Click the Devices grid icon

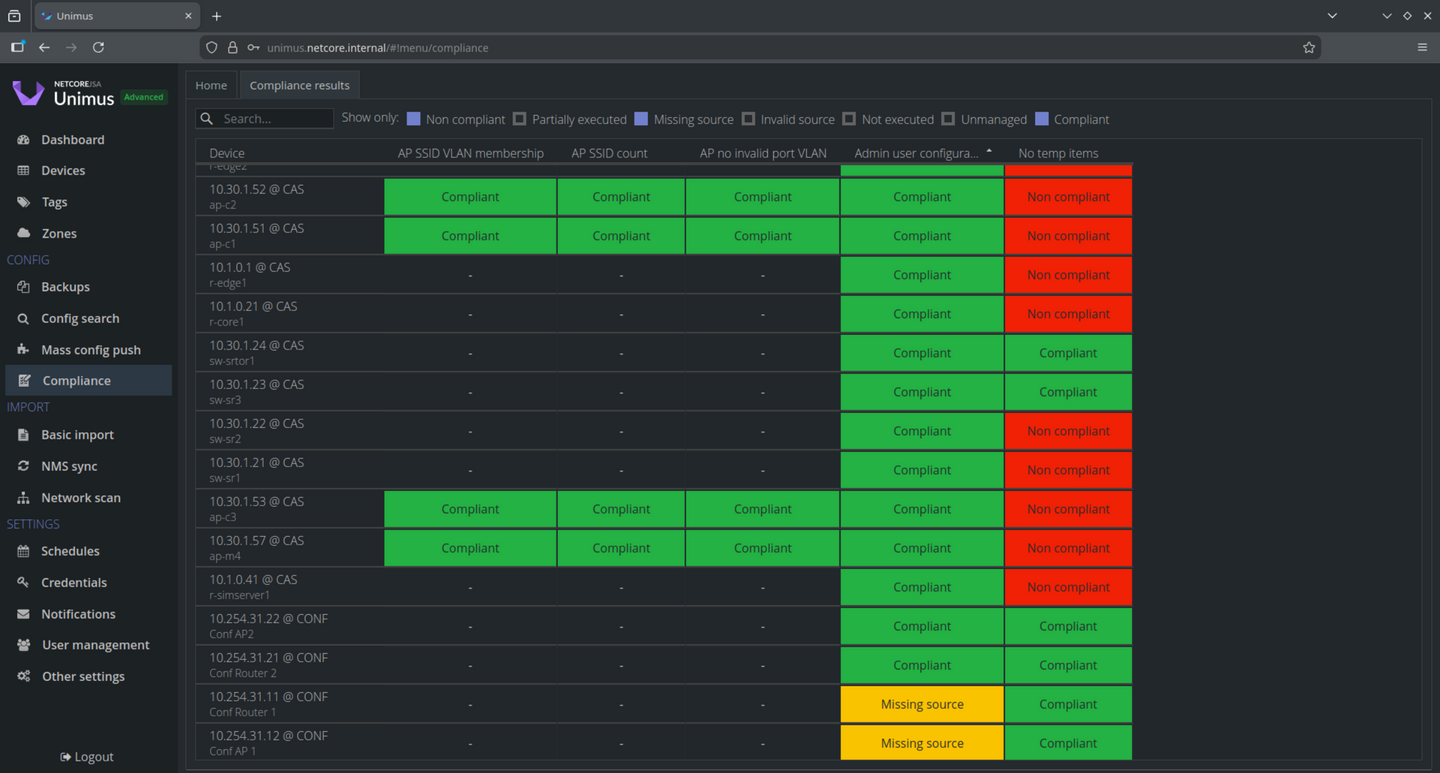pos(24,171)
